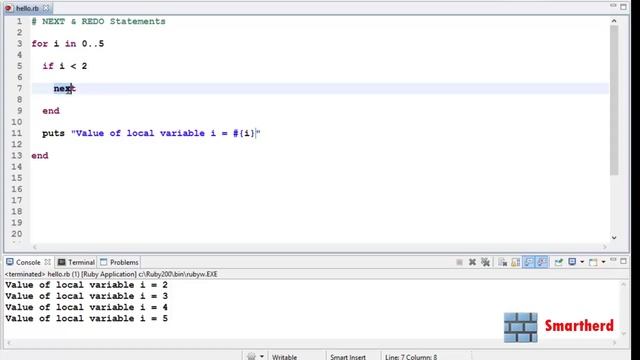Maximize the editor area
Viewport: 640px width, 360px height.
tap(623, 7)
